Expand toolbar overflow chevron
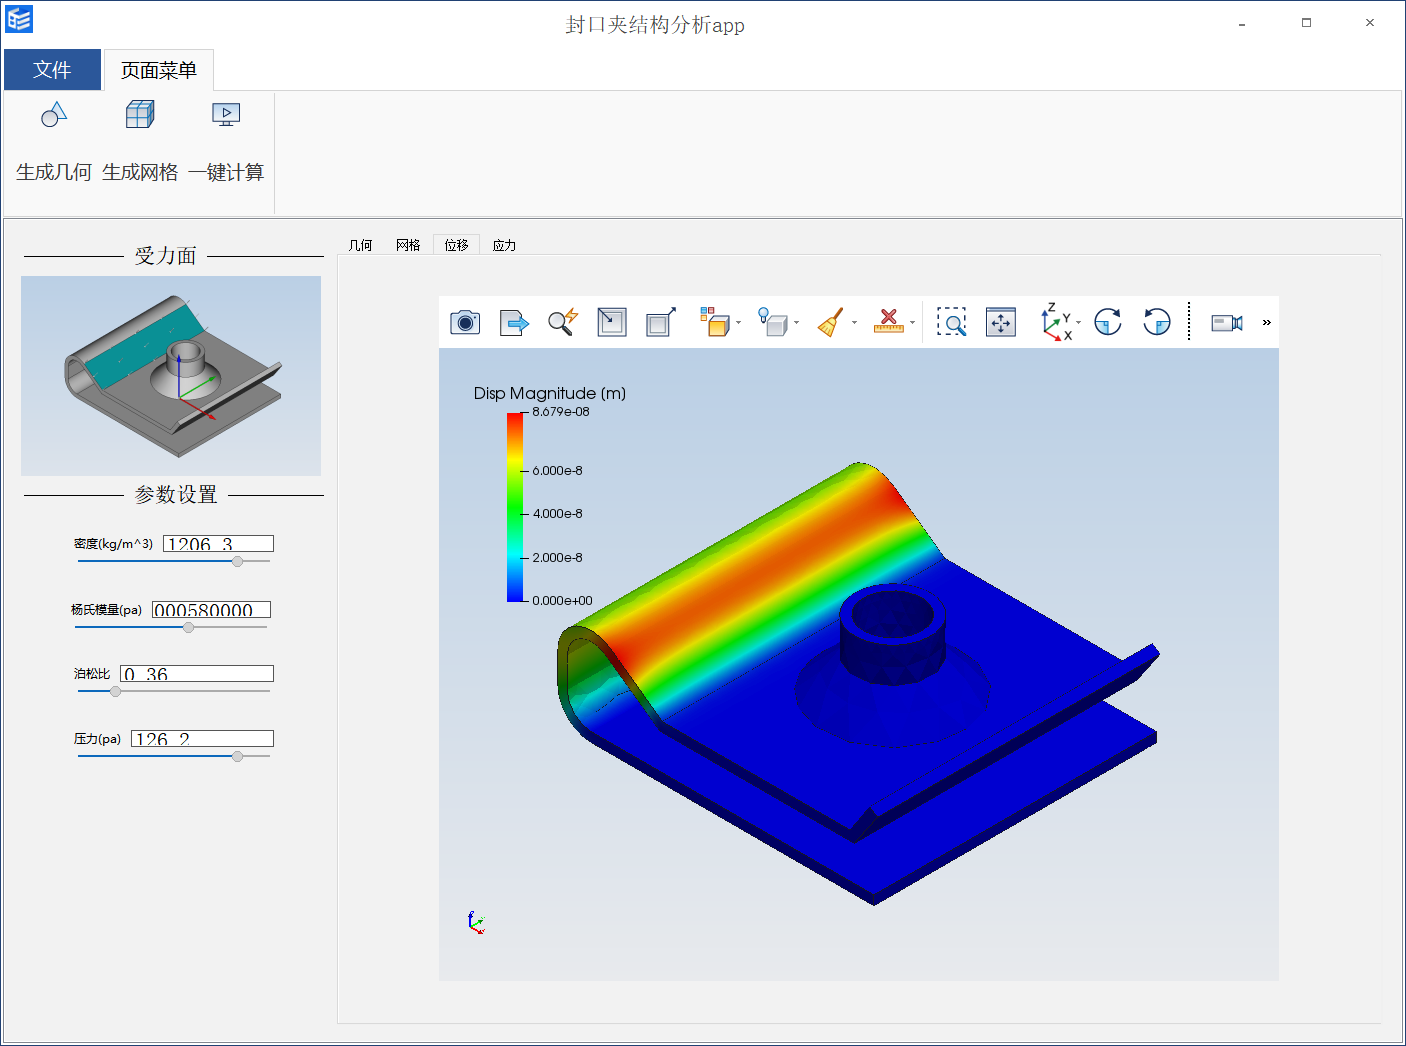Screen dimensions: 1406x1046 tap(1266, 322)
